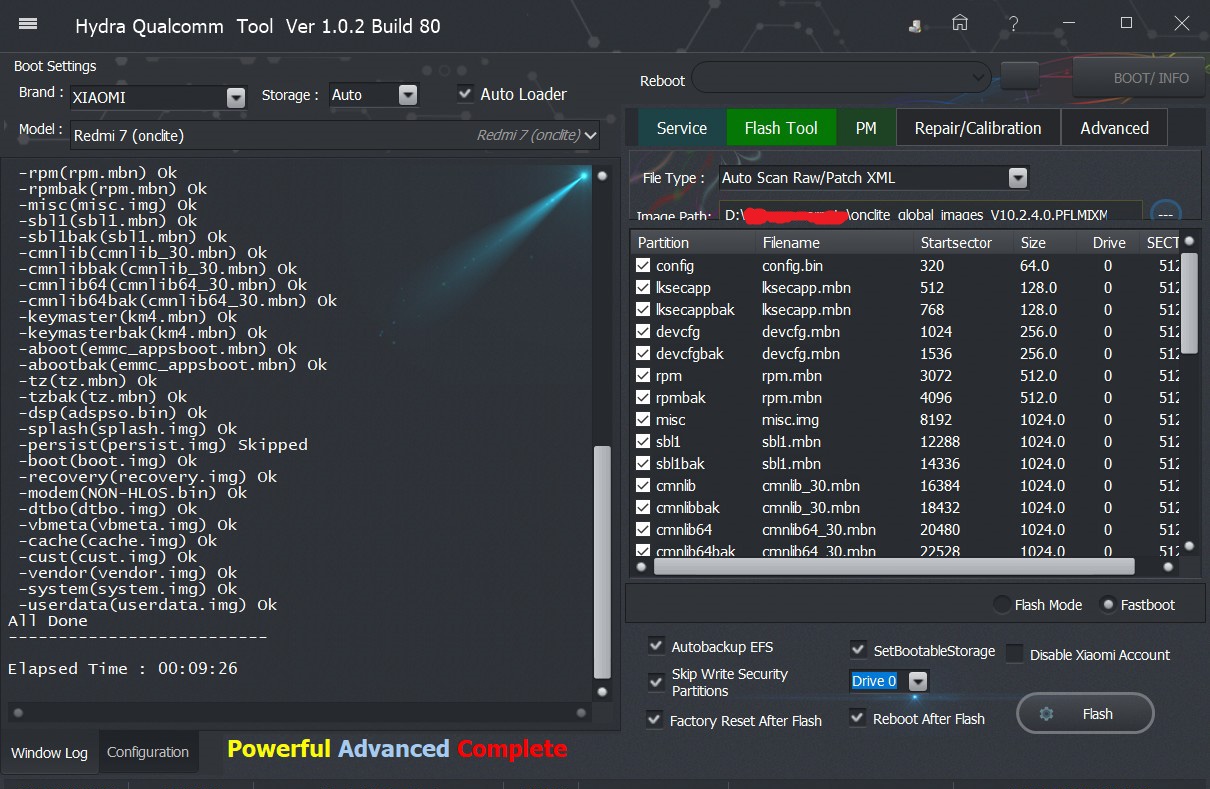
Task: Open the hamburger menu icon
Action: coord(28,23)
